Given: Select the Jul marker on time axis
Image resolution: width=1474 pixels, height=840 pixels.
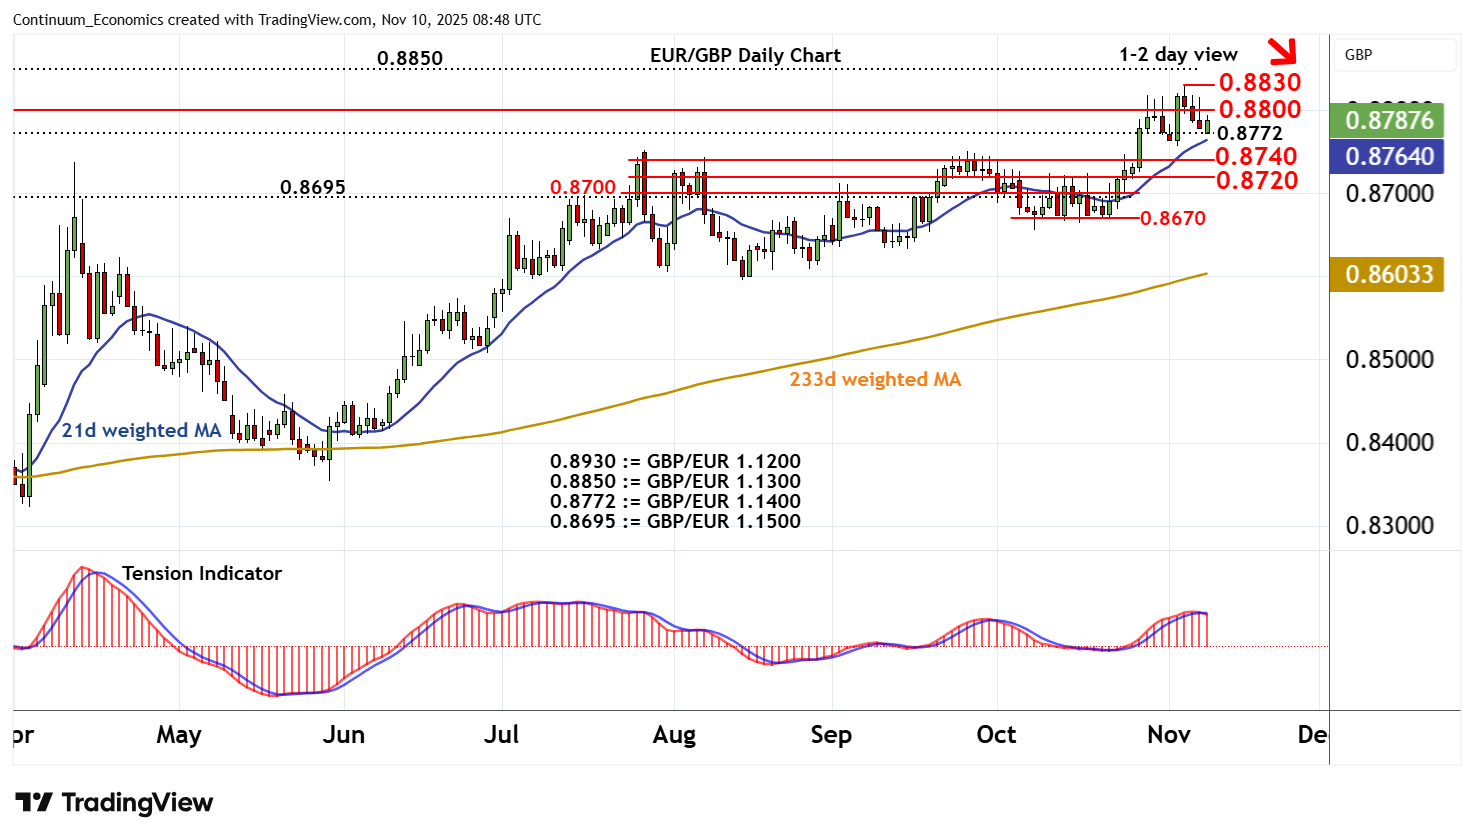Looking at the screenshot, I should pos(501,735).
